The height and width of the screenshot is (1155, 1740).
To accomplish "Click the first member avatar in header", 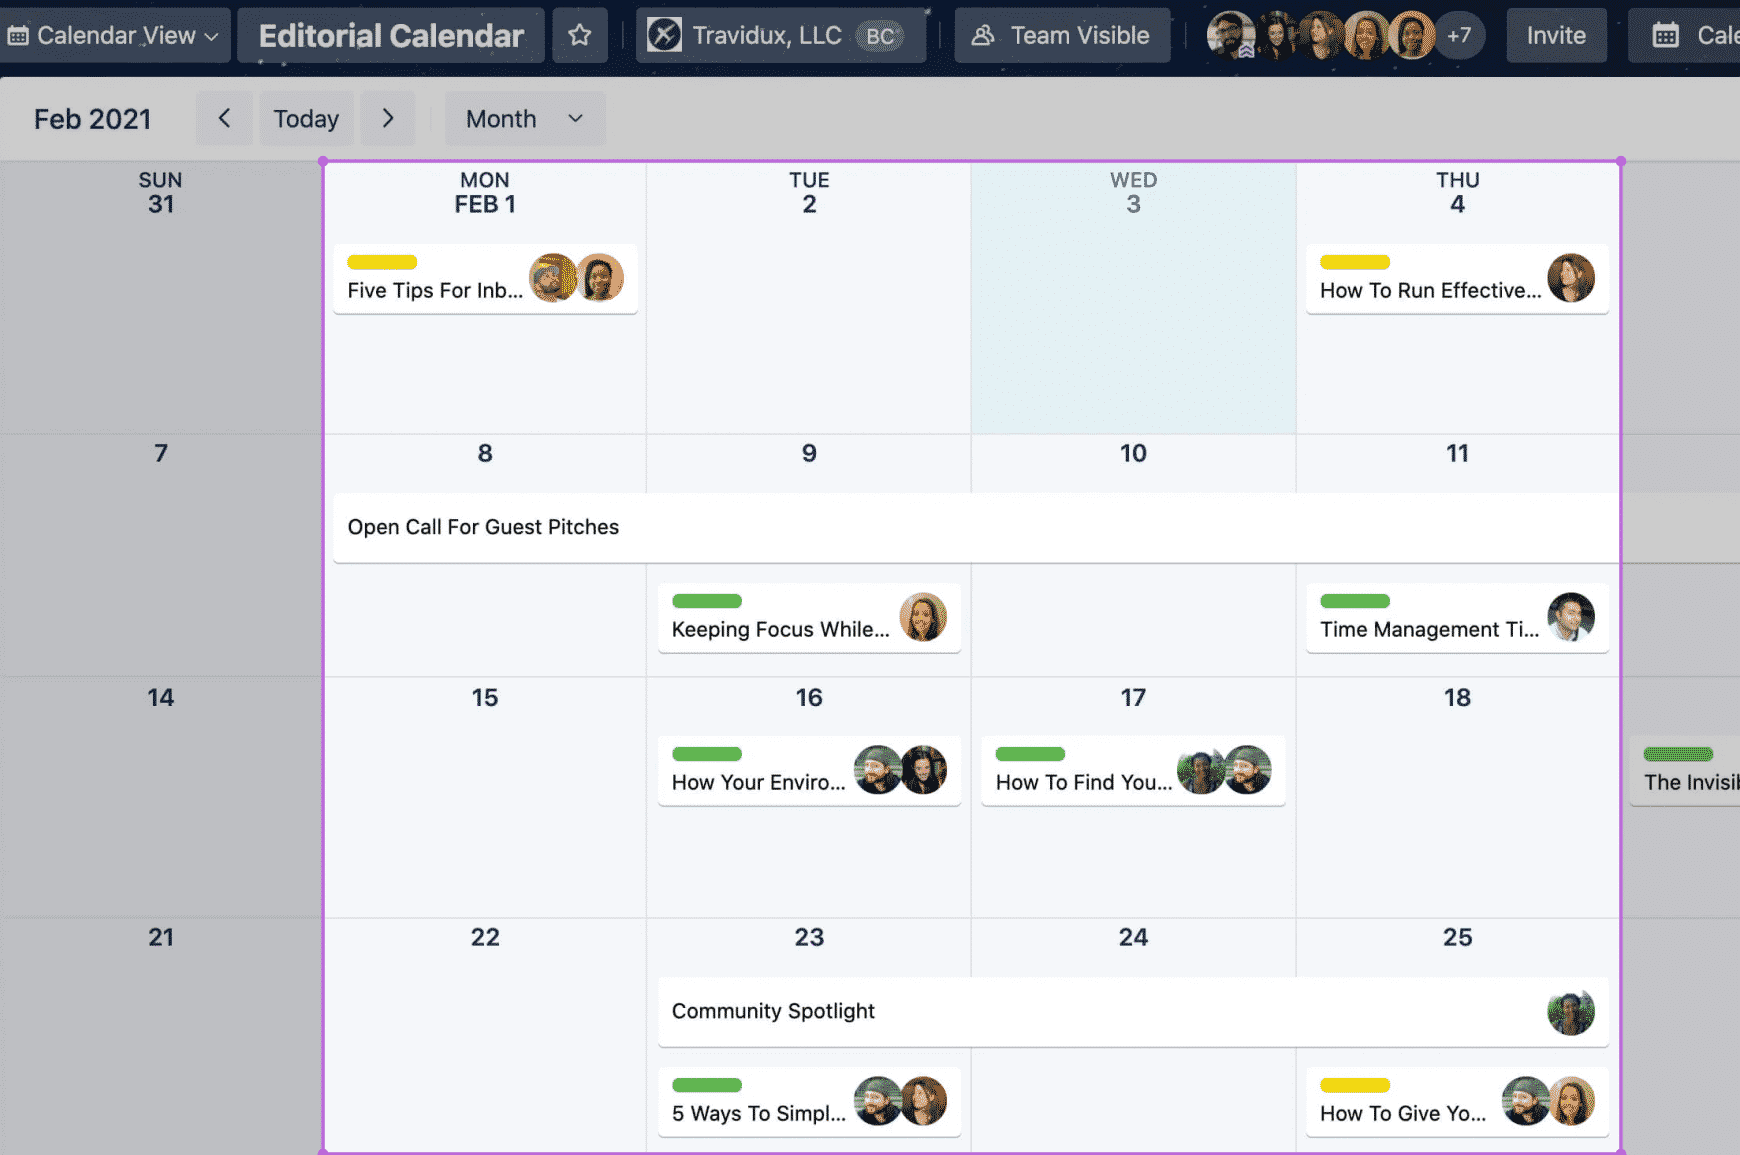I will coord(1229,36).
